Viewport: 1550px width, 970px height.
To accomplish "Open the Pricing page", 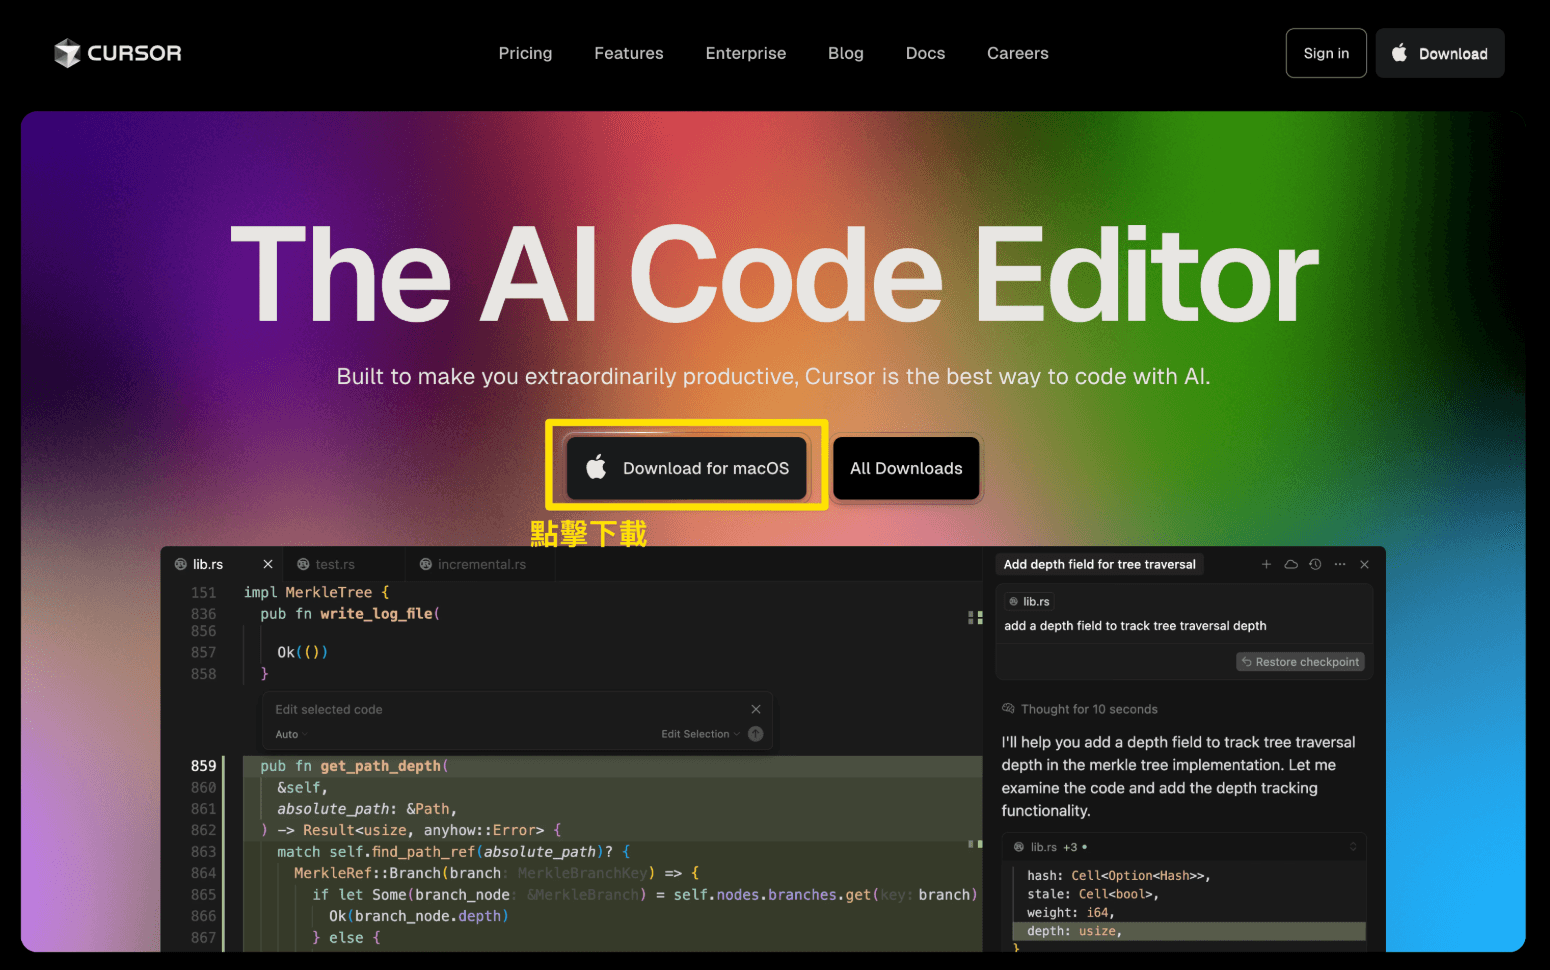I will pos(525,53).
